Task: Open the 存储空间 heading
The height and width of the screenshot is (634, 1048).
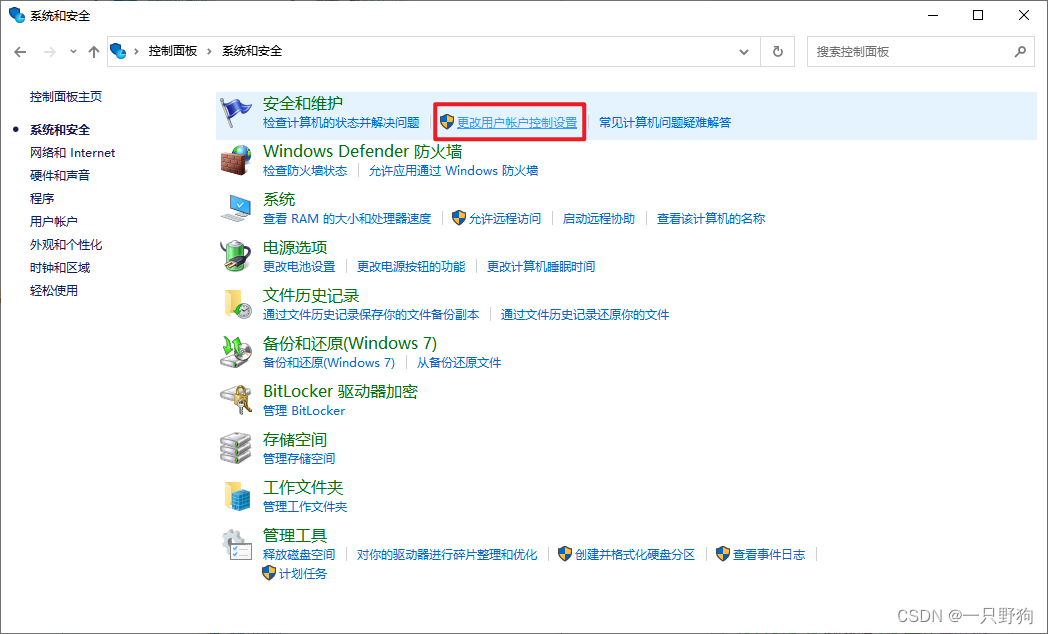Action: point(295,440)
